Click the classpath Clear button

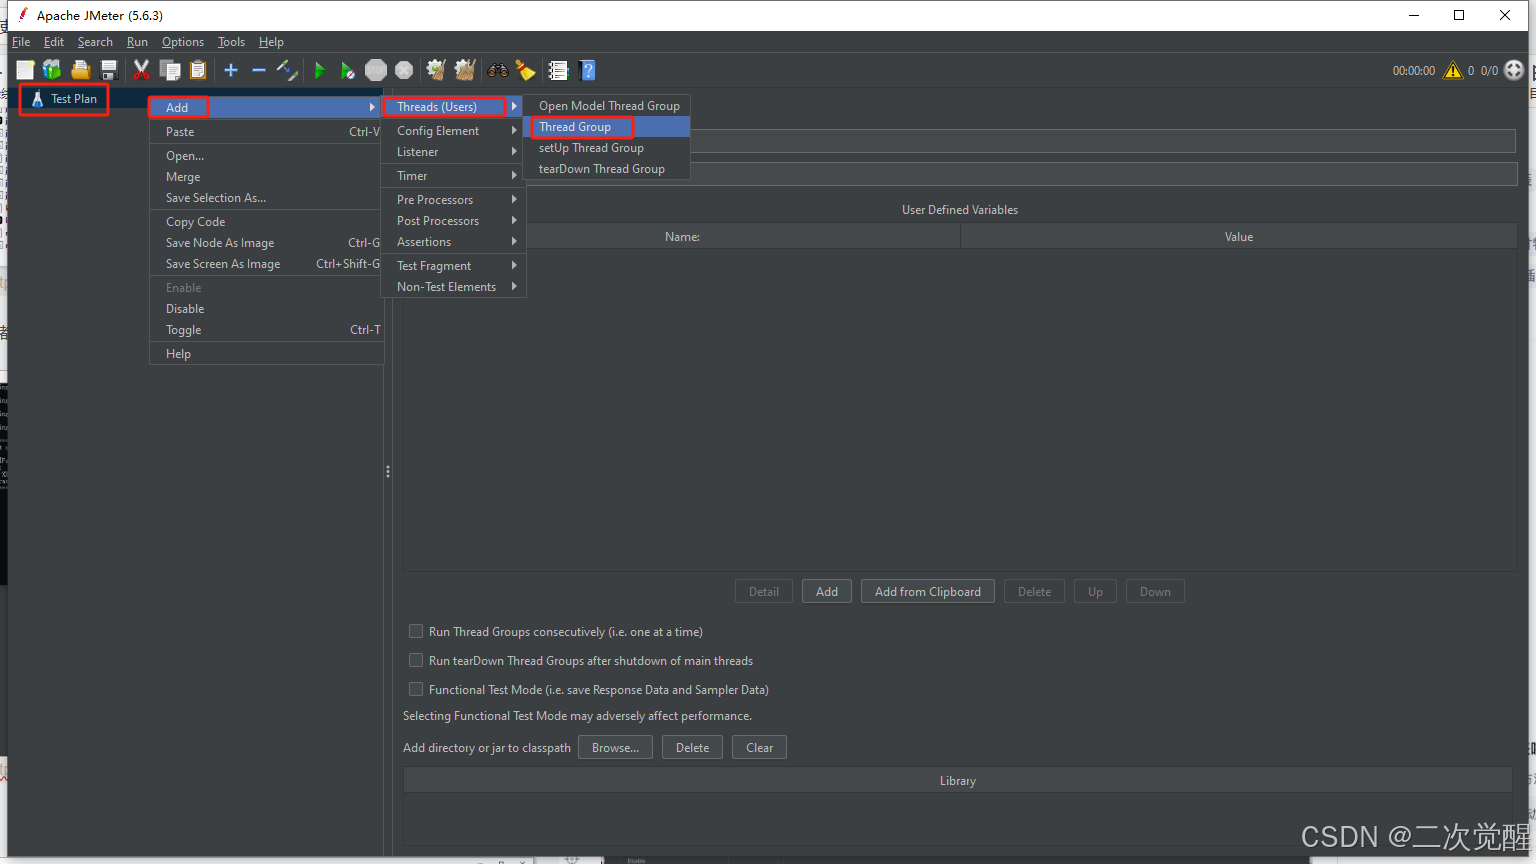[x=760, y=747]
